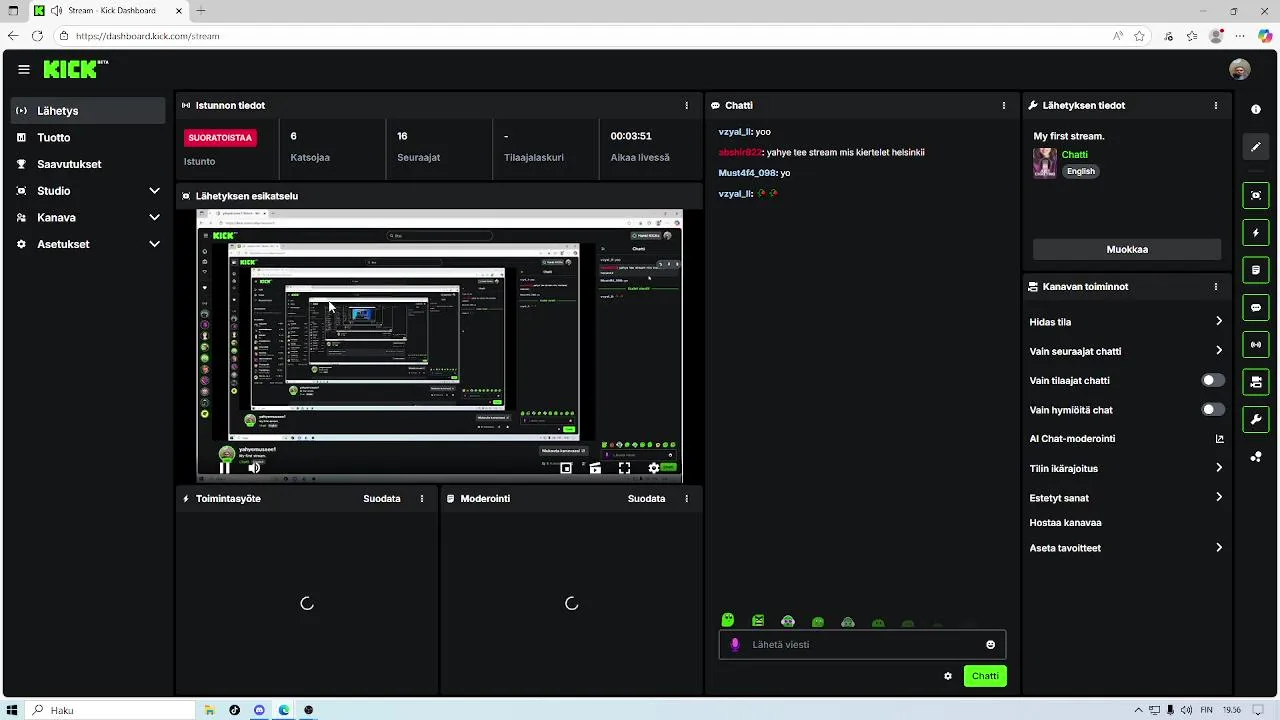Open Estetyt sanat options chevron
Screen dimensions: 1280x720
tap(1219, 496)
